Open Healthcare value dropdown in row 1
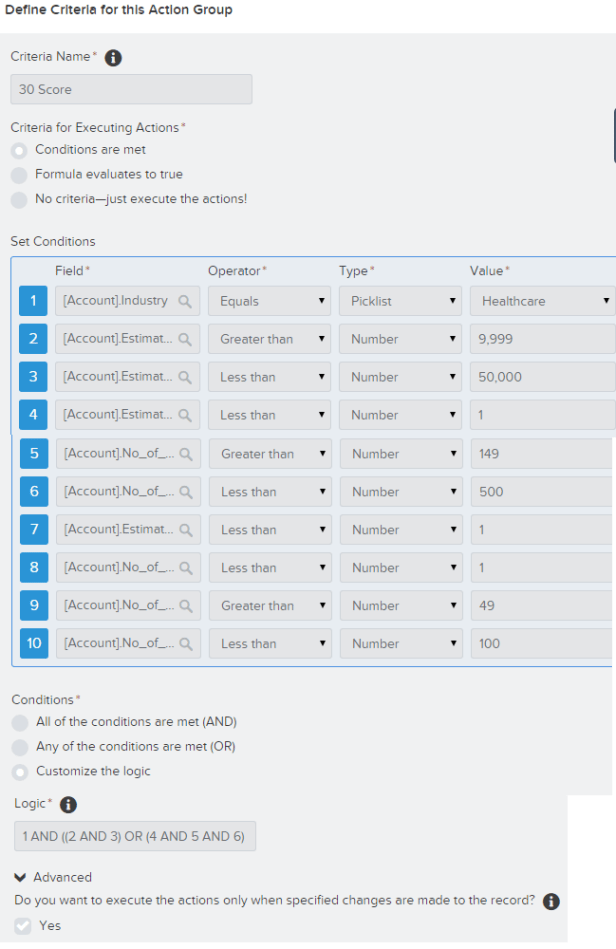This screenshot has height=949, width=616. point(543,301)
